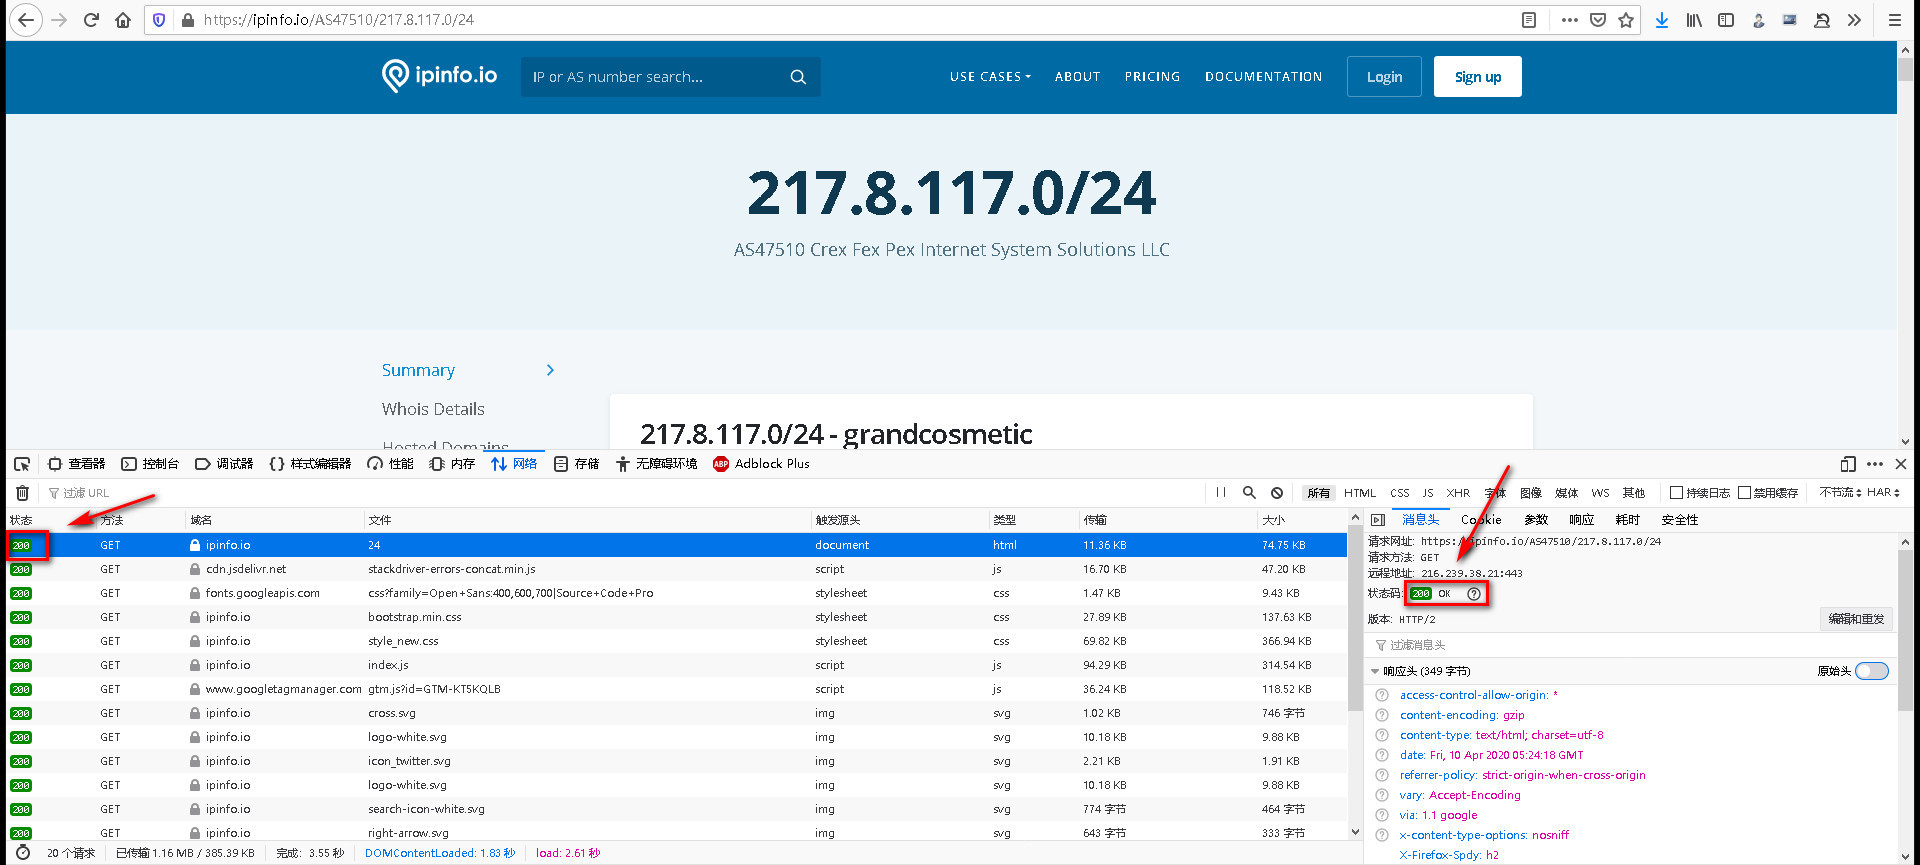Open the Firefox hamburger menu
Viewport: 1920px width, 865px height.
(1895, 20)
